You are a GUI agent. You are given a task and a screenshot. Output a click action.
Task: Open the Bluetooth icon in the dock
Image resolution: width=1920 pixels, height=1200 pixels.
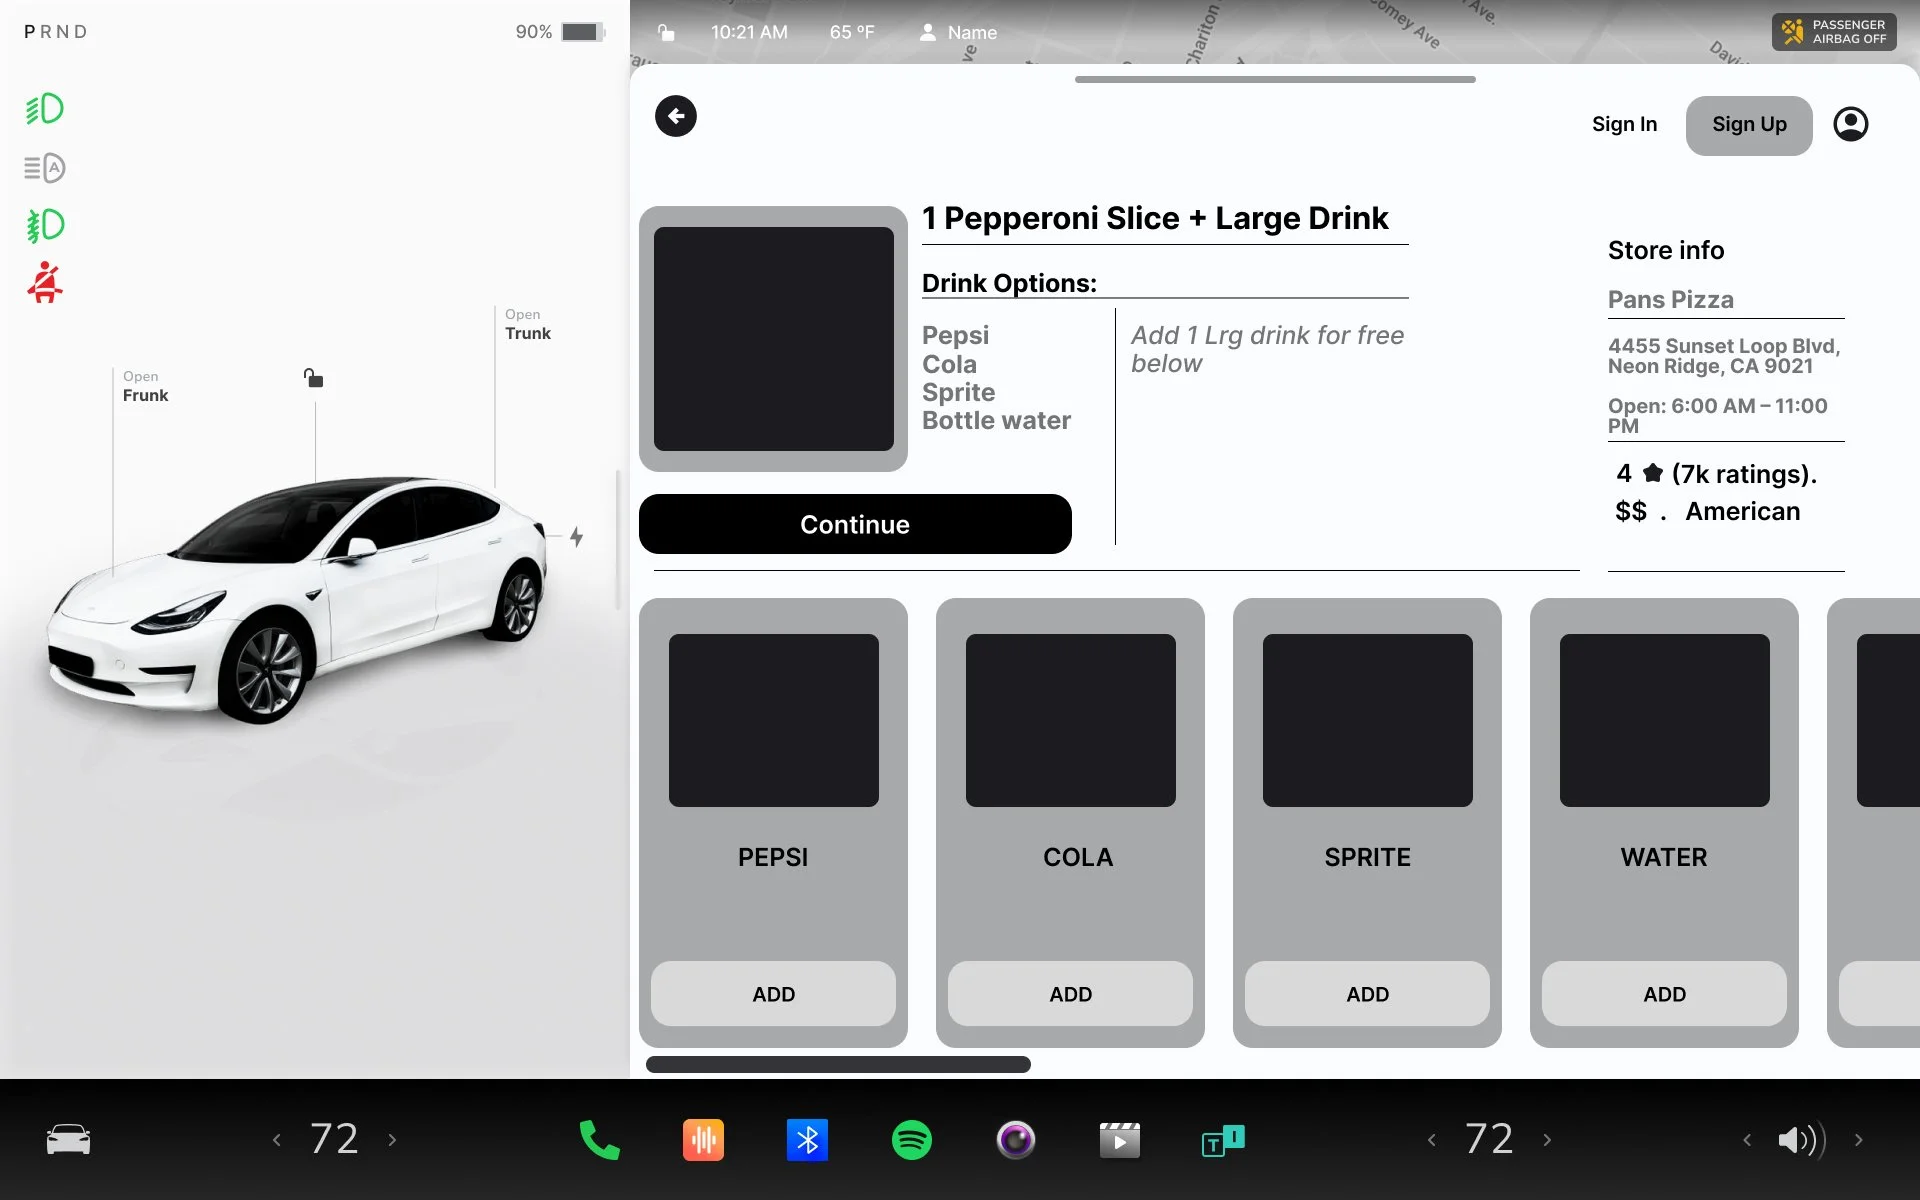[x=807, y=1140]
